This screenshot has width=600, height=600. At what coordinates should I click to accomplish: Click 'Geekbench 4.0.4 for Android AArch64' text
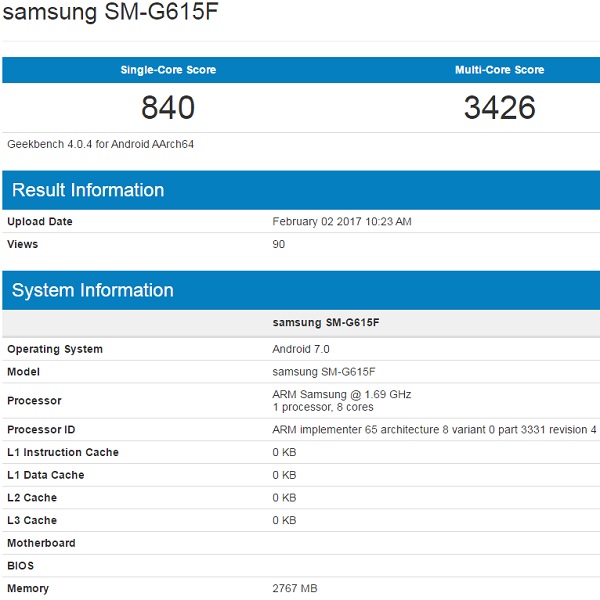[101, 144]
